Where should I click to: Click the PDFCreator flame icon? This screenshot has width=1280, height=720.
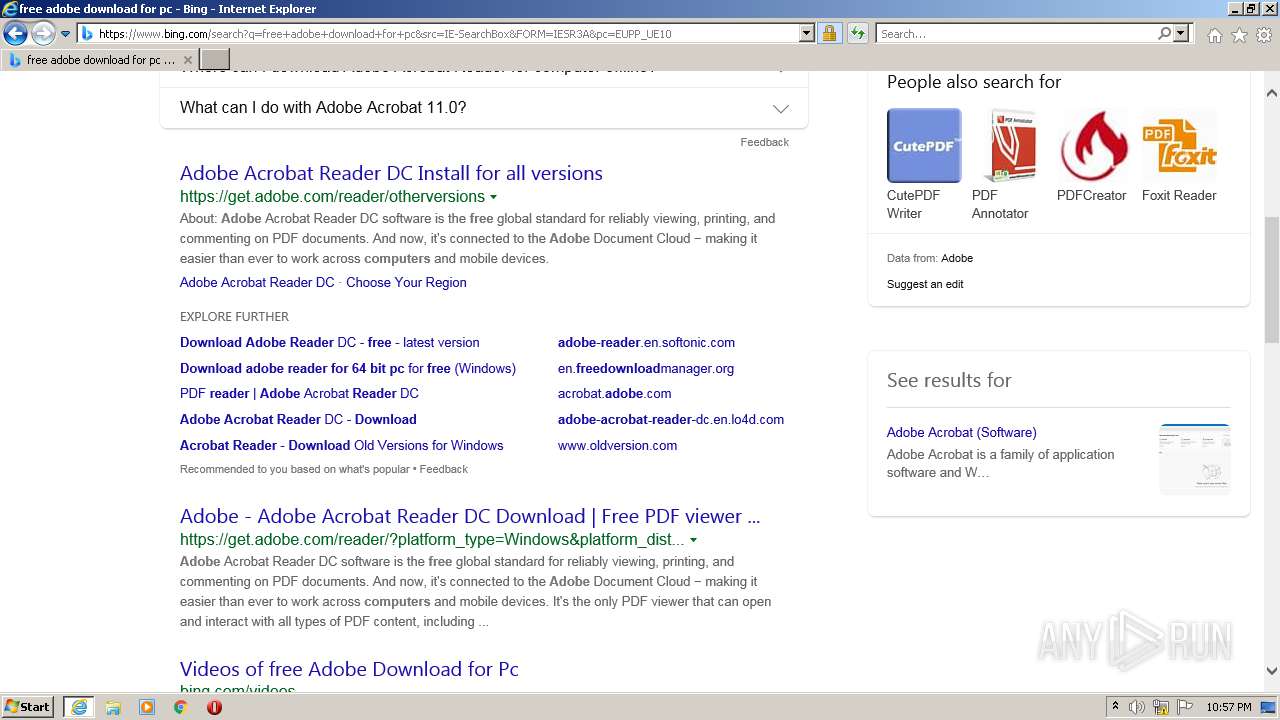click(x=1094, y=145)
